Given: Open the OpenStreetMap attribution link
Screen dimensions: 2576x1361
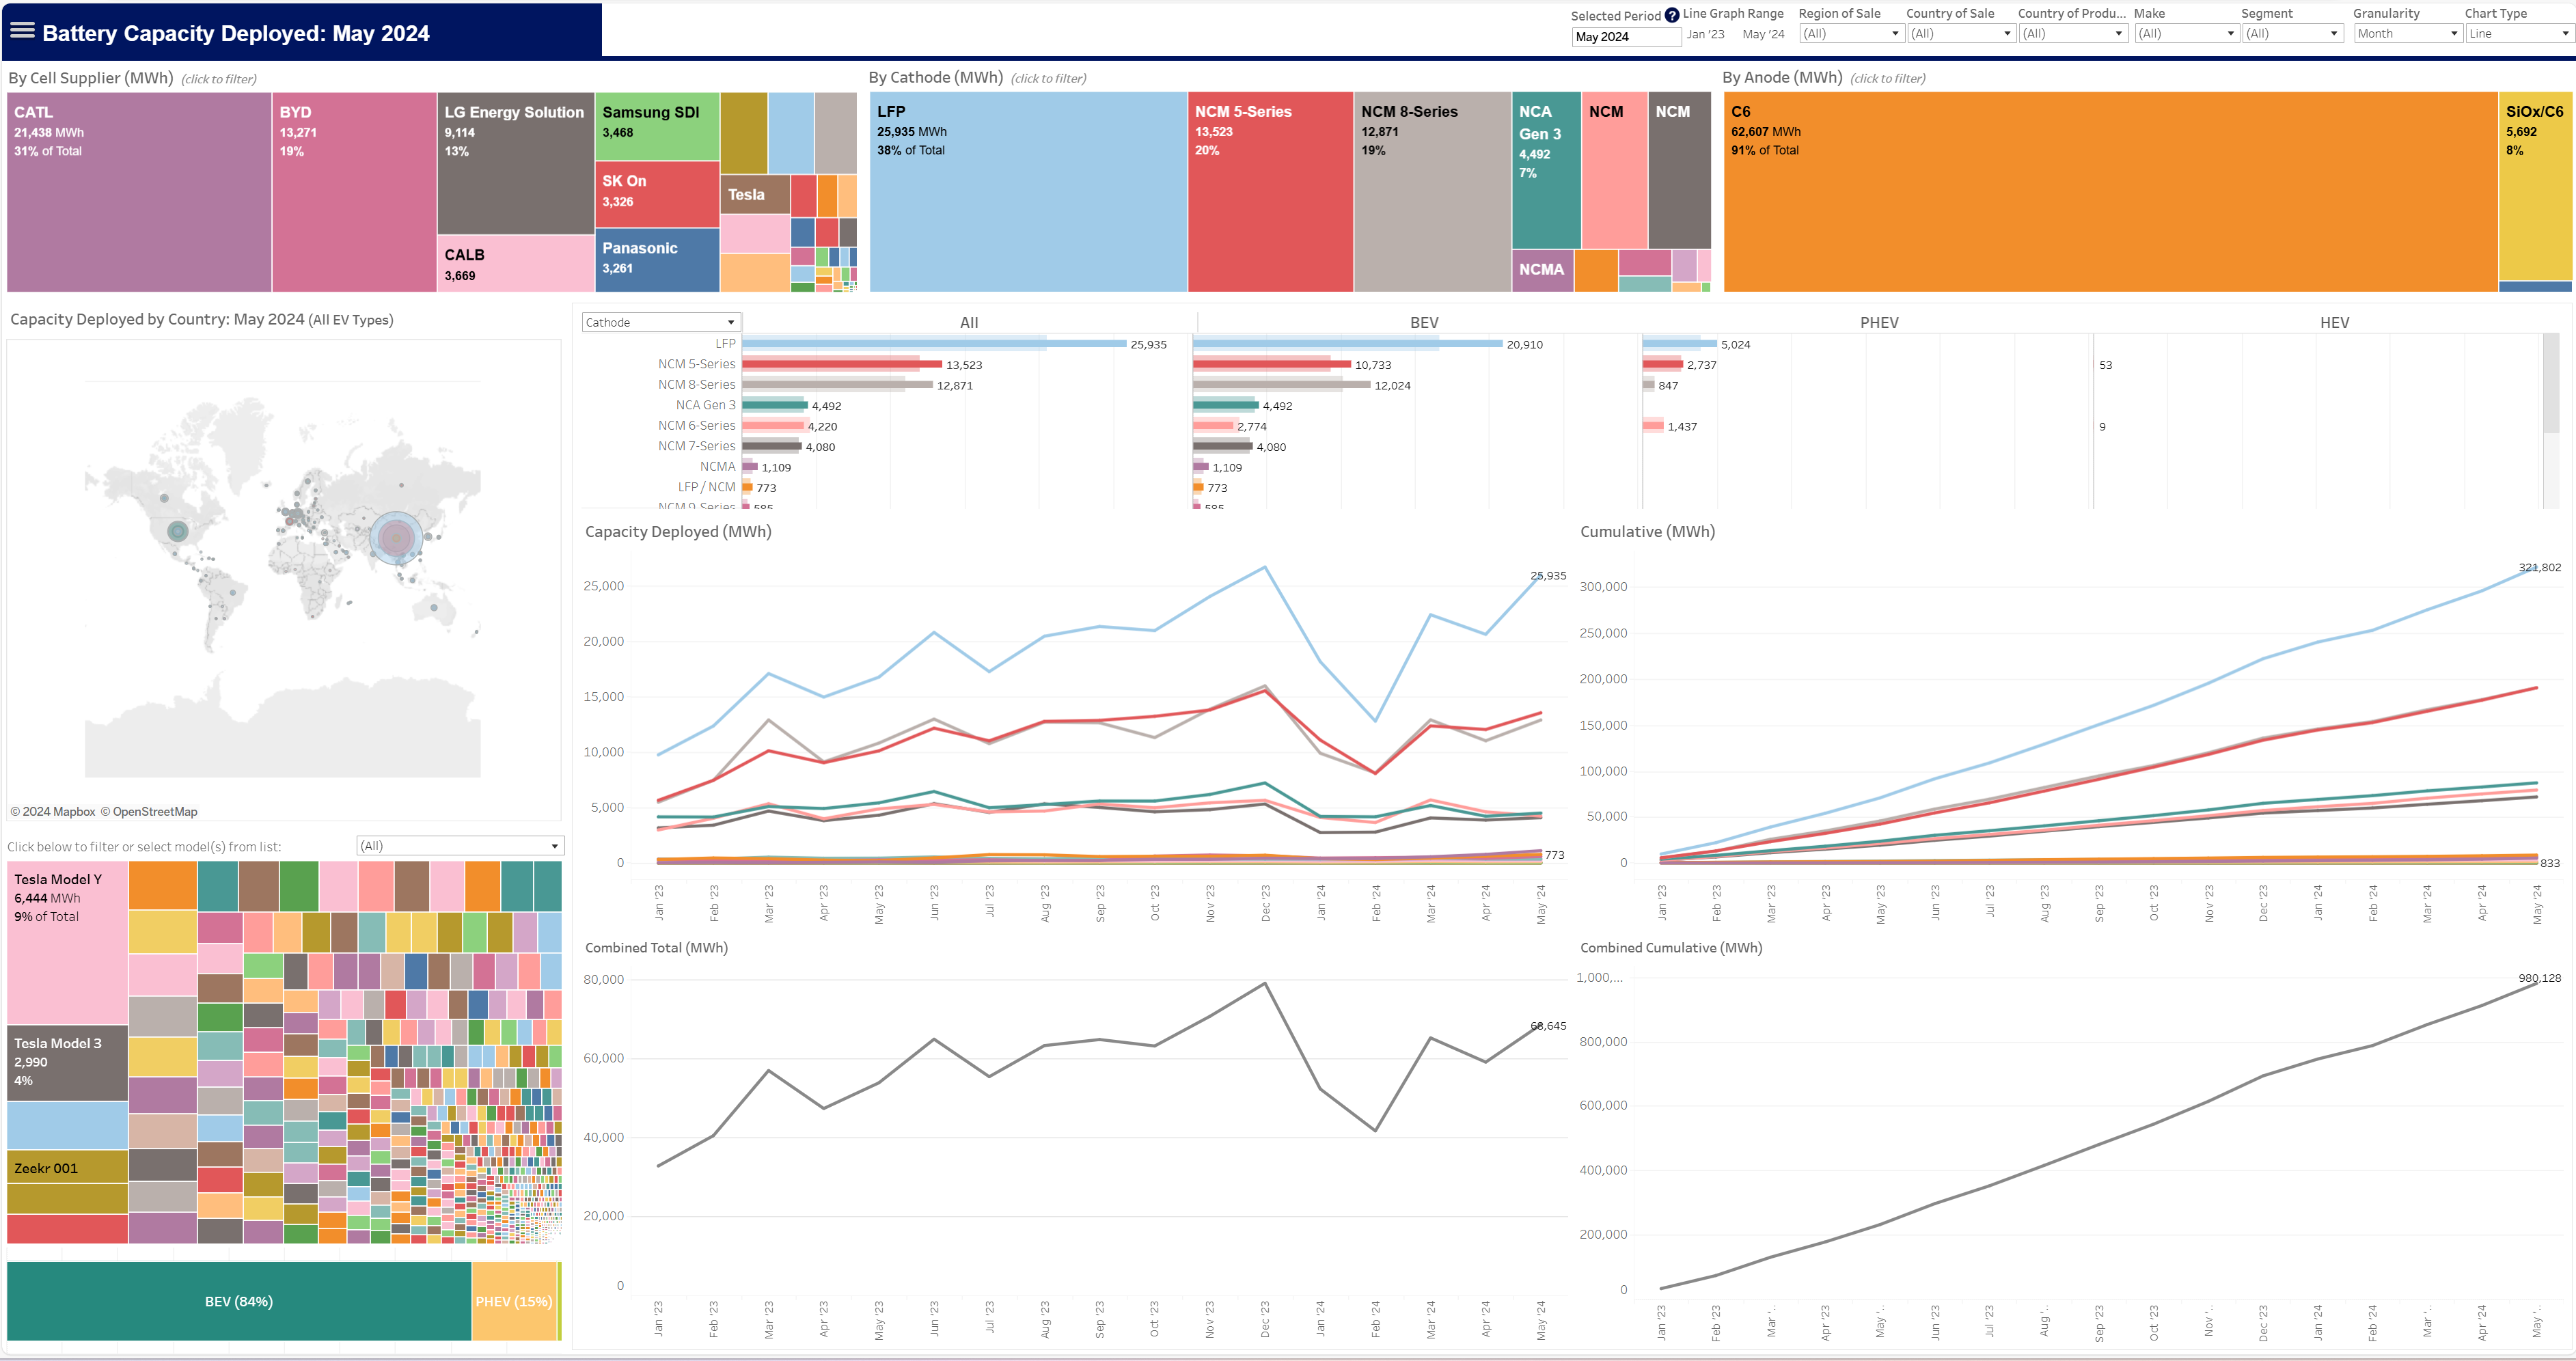Looking at the screenshot, I should [149, 811].
